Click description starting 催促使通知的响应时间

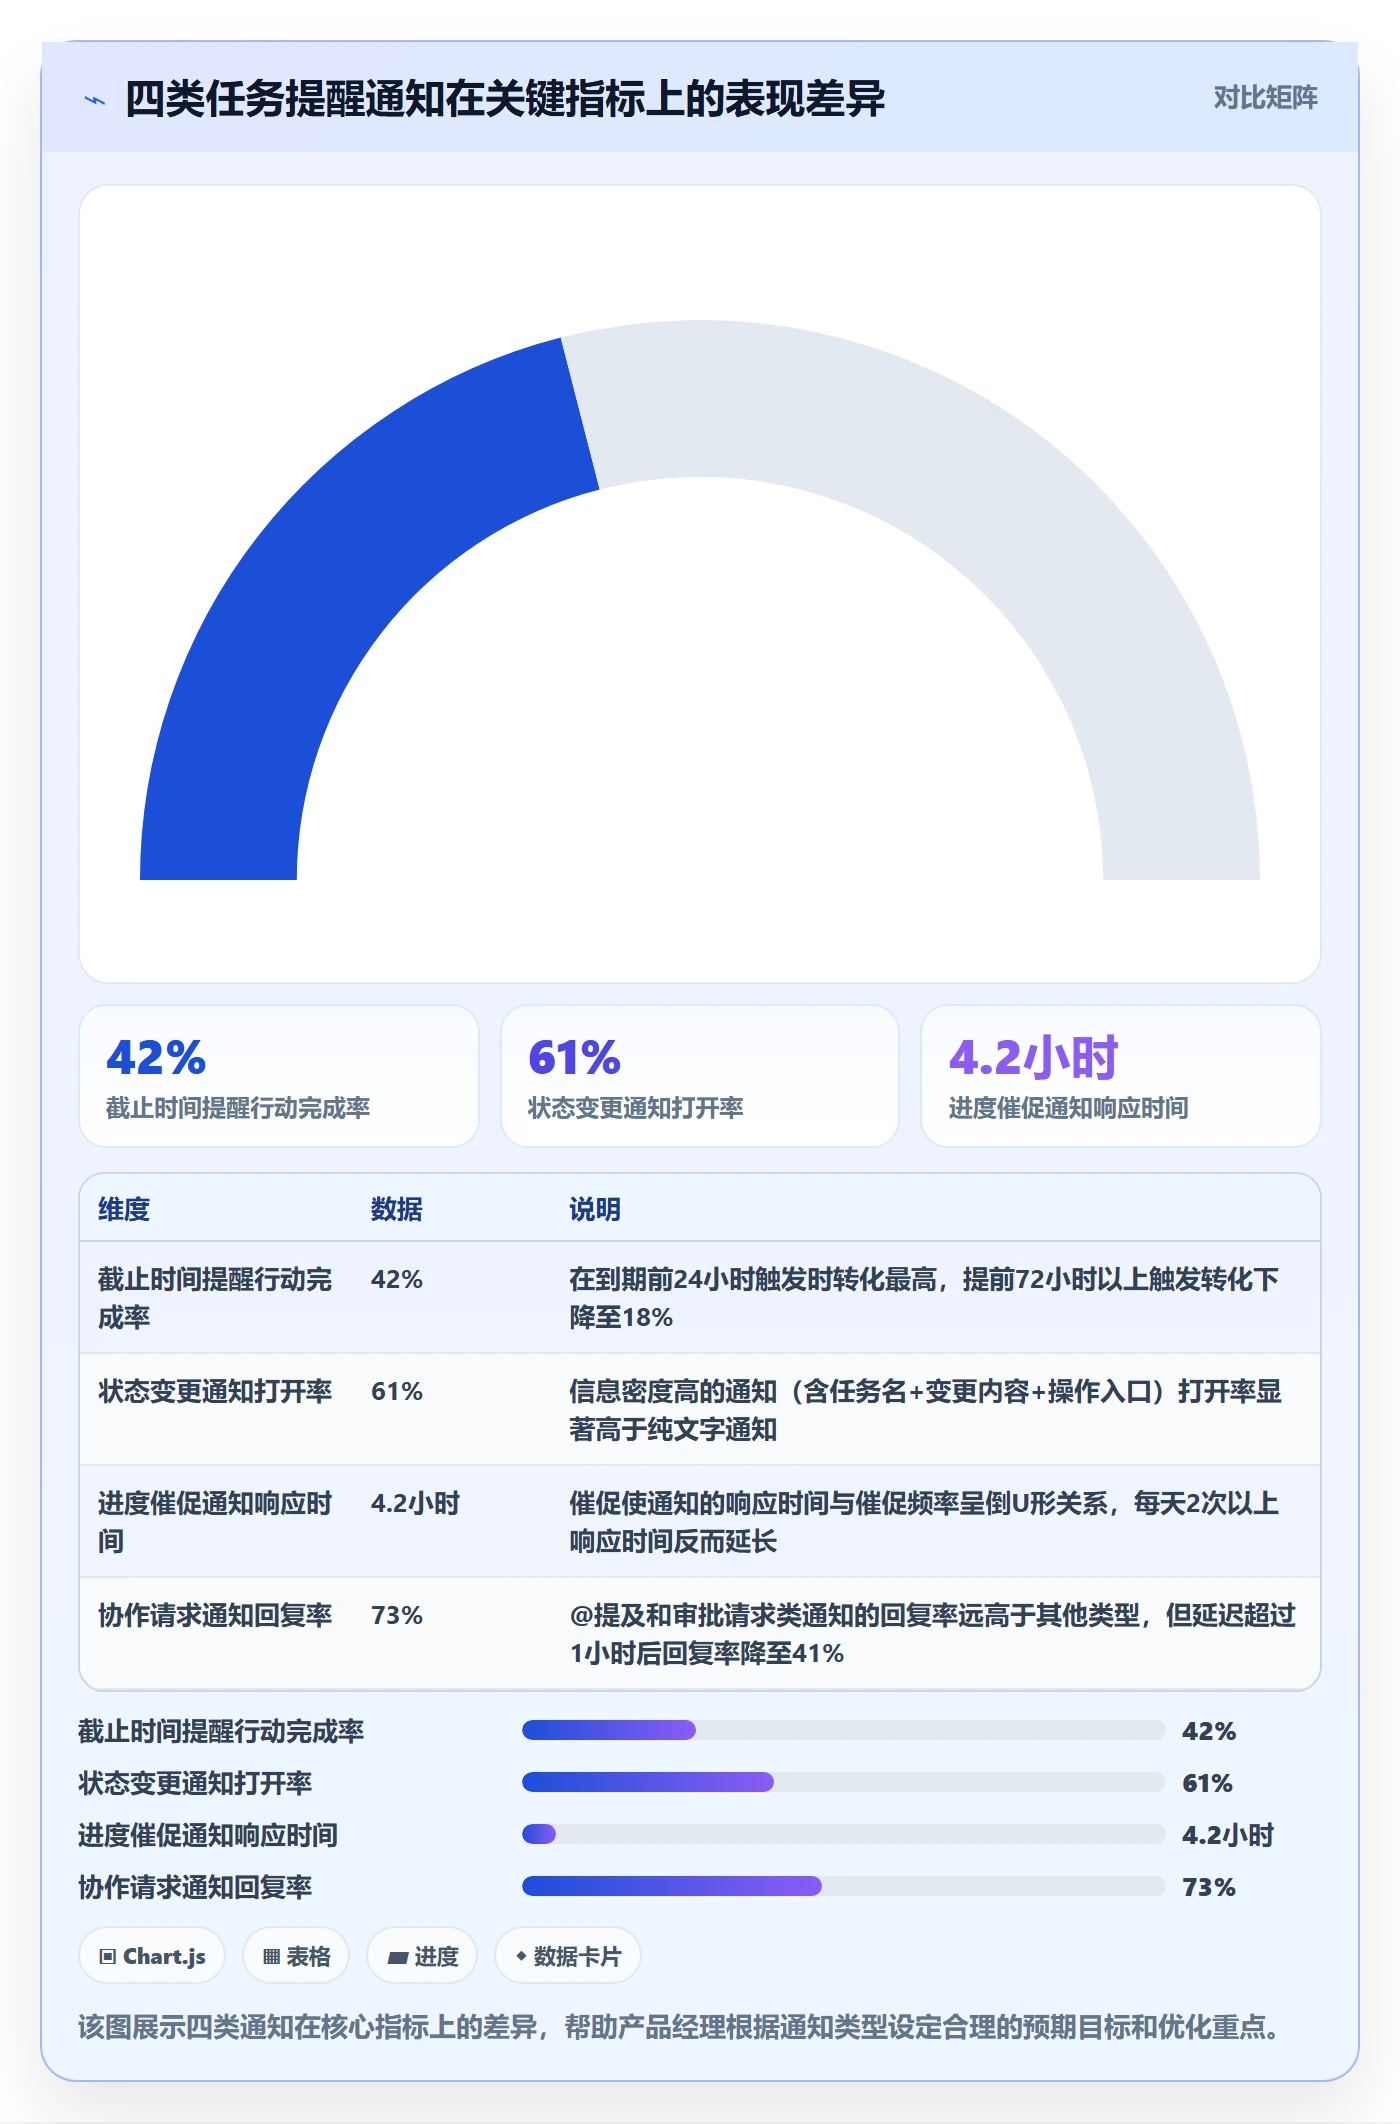pyautogui.click(x=924, y=1522)
